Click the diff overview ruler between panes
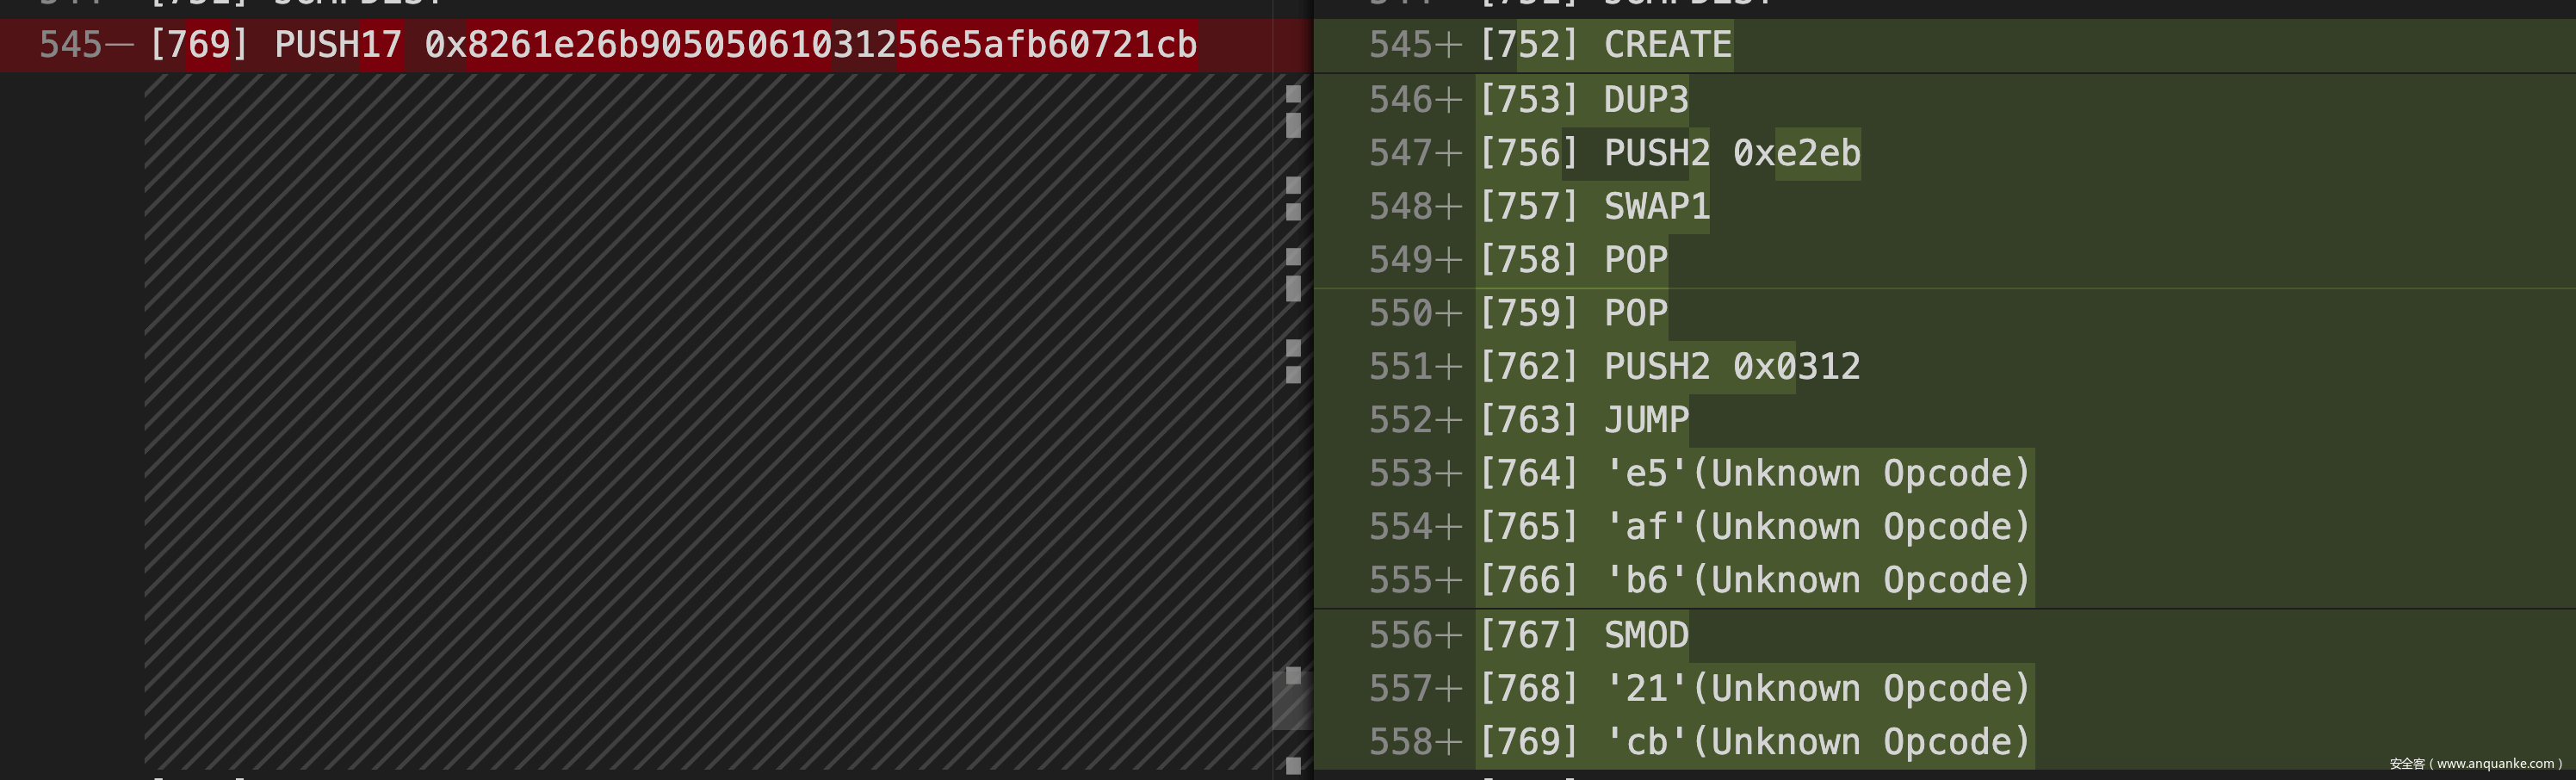 1293,400
